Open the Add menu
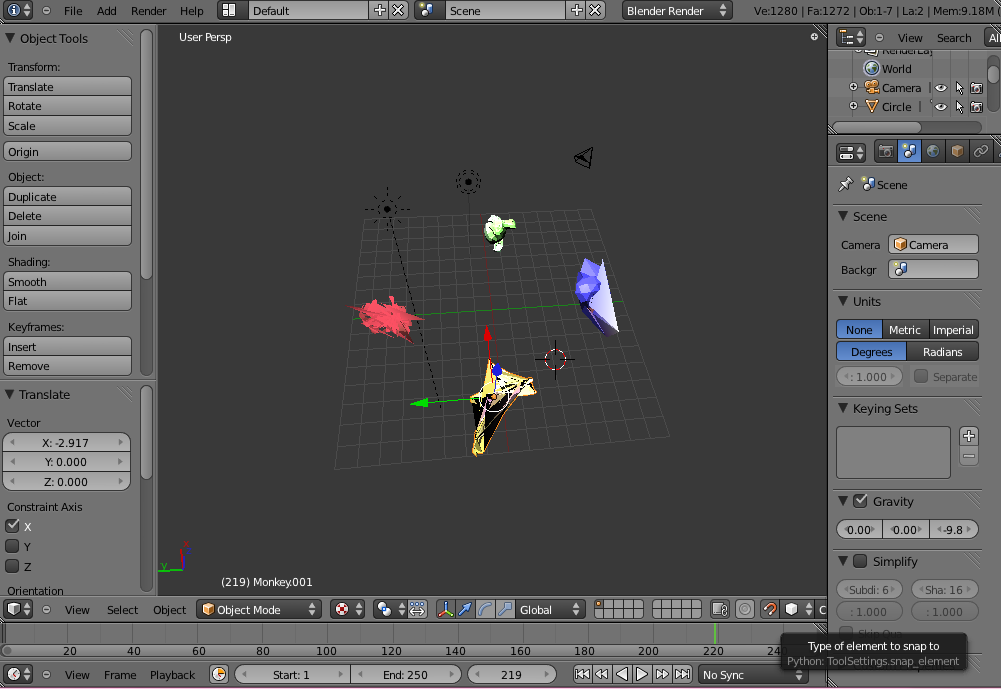The image size is (1001, 689). click(x=107, y=11)
